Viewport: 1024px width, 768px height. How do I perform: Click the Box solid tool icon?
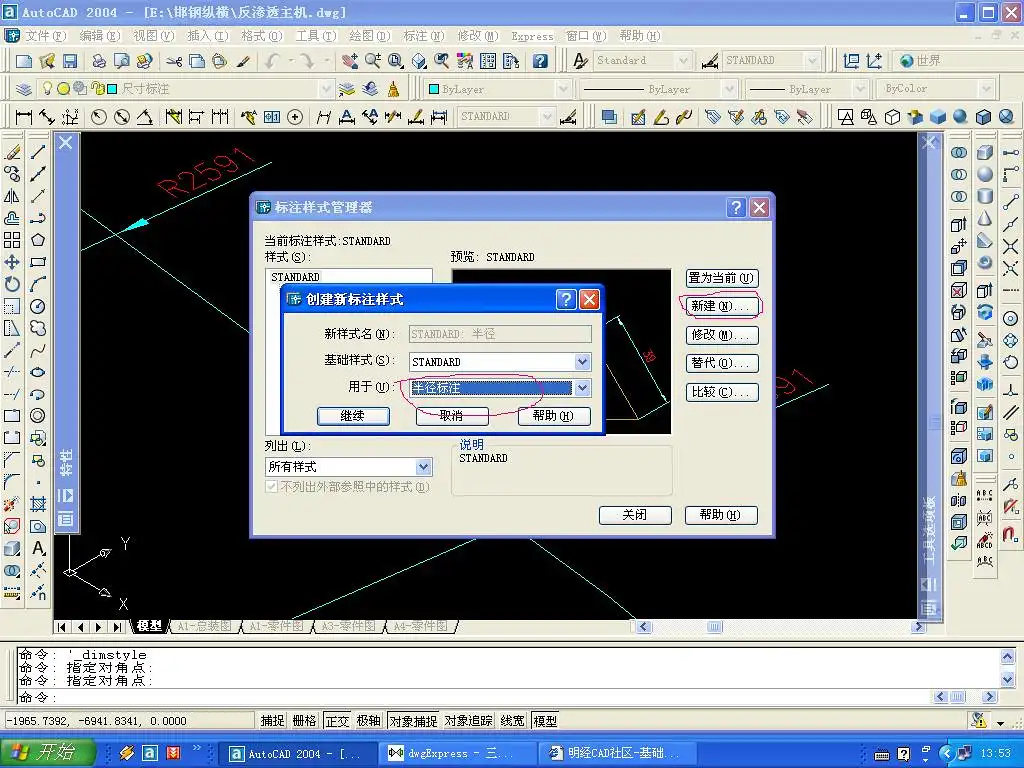pos(985,152)
